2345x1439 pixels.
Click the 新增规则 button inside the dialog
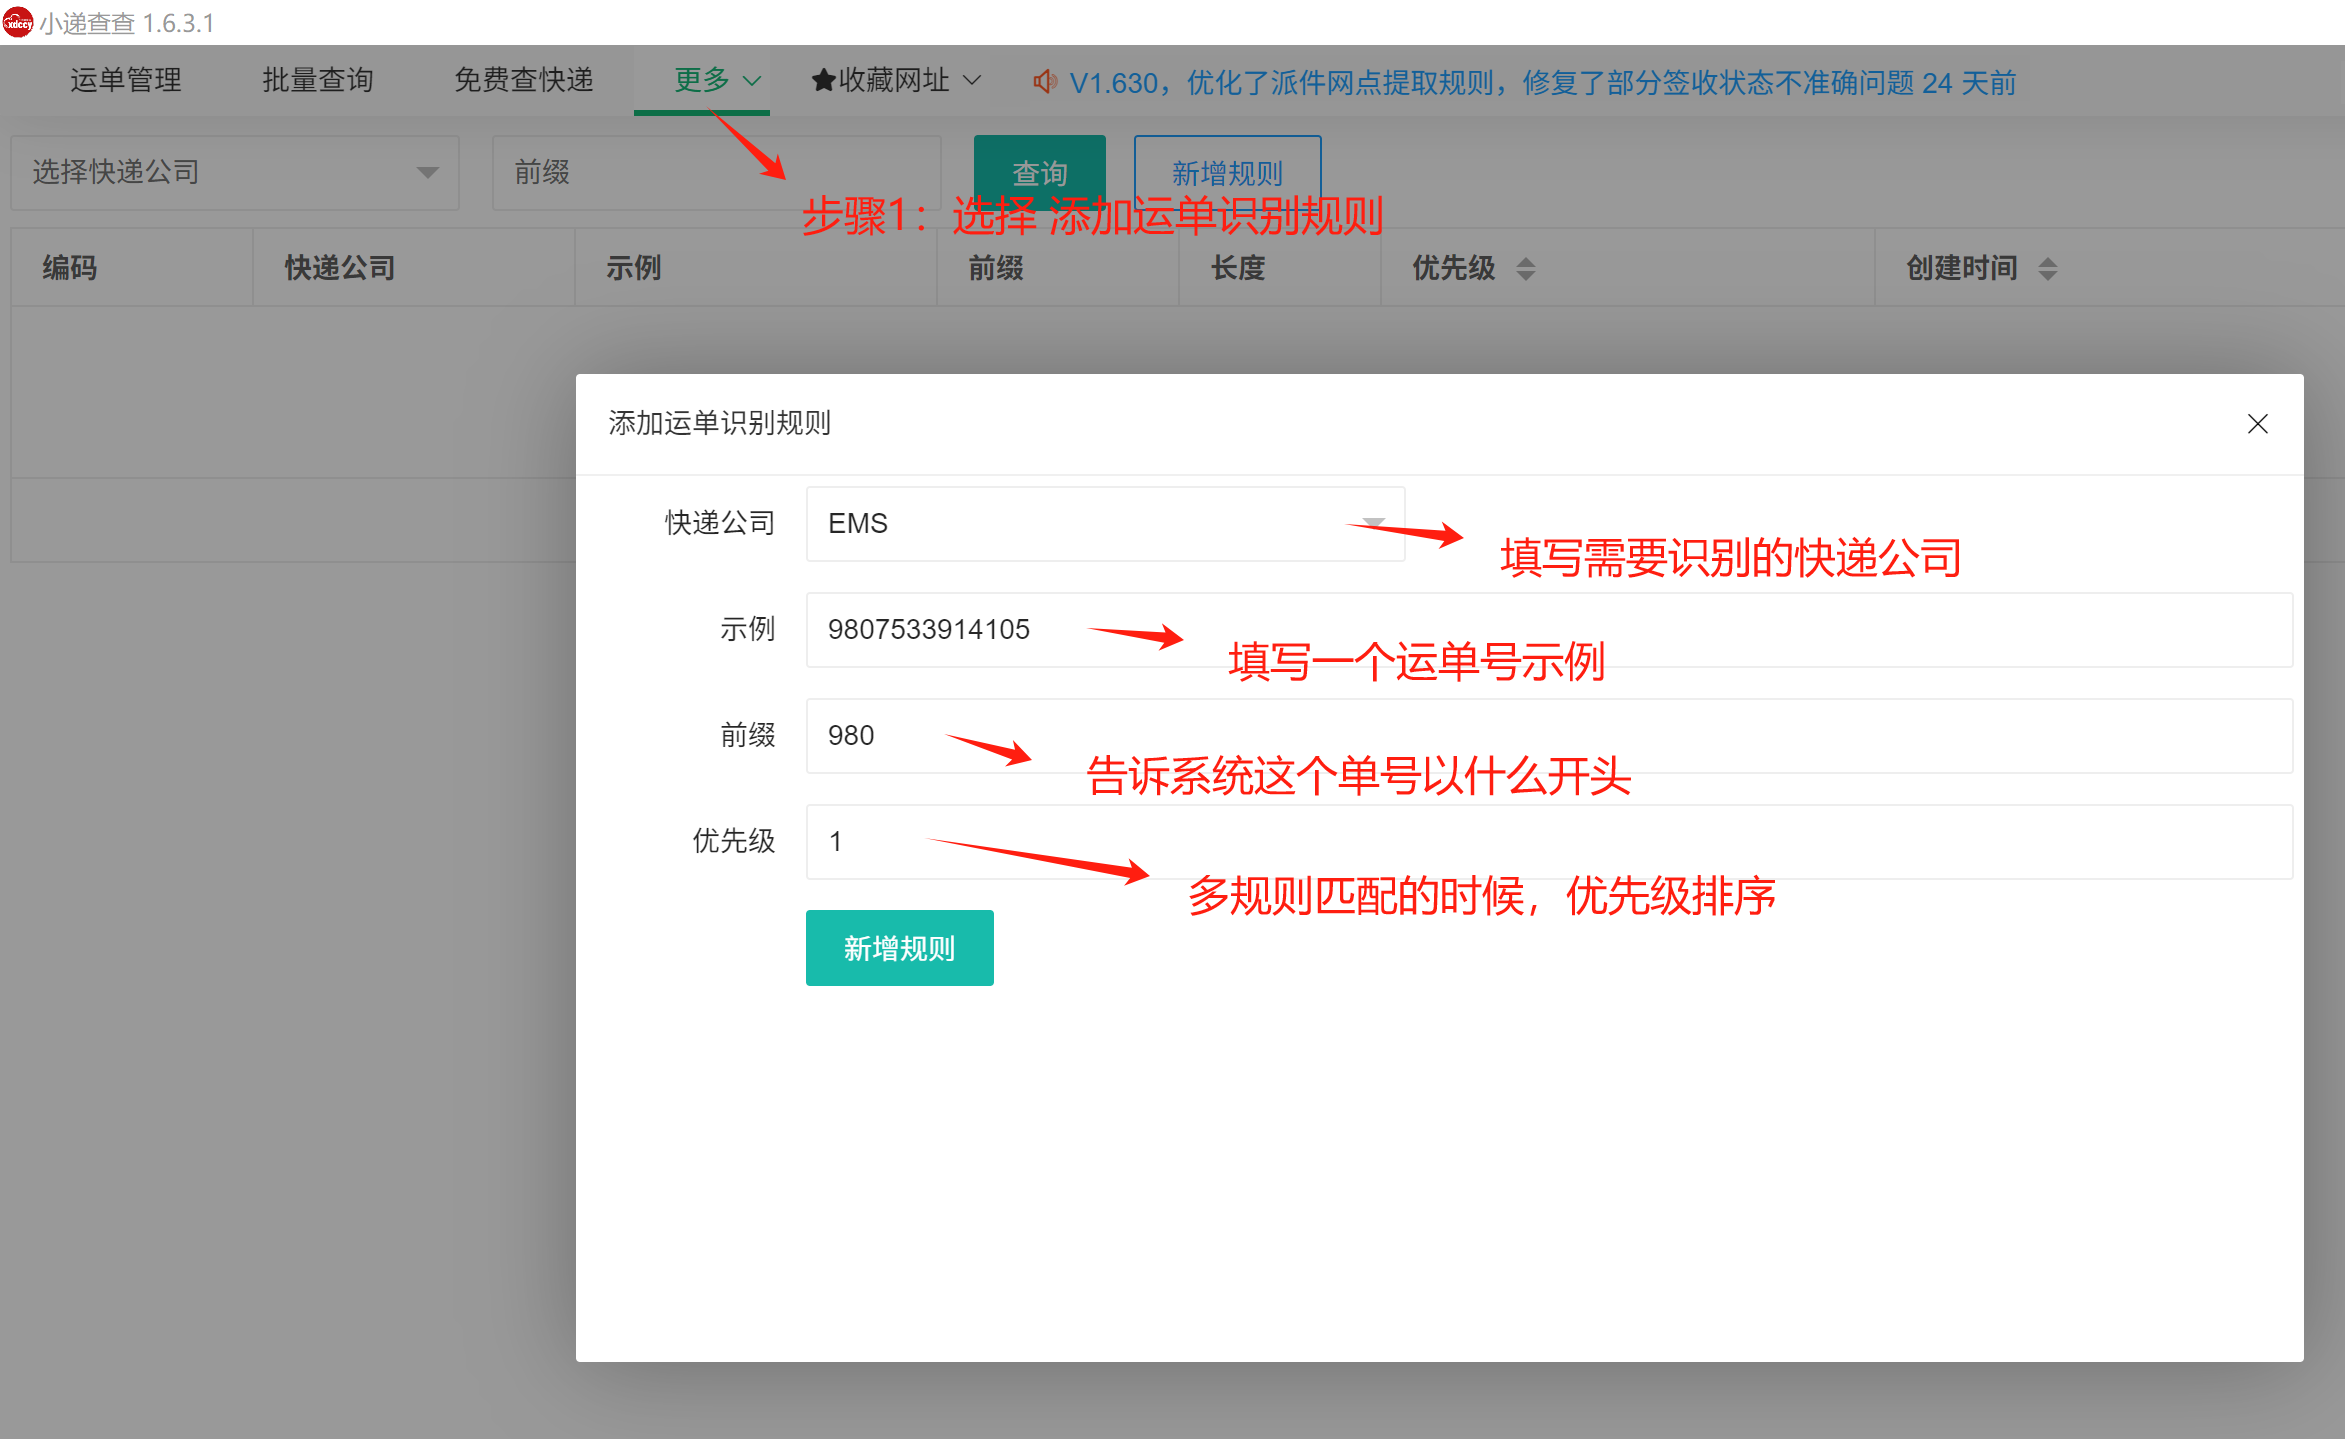pos(899,947)
